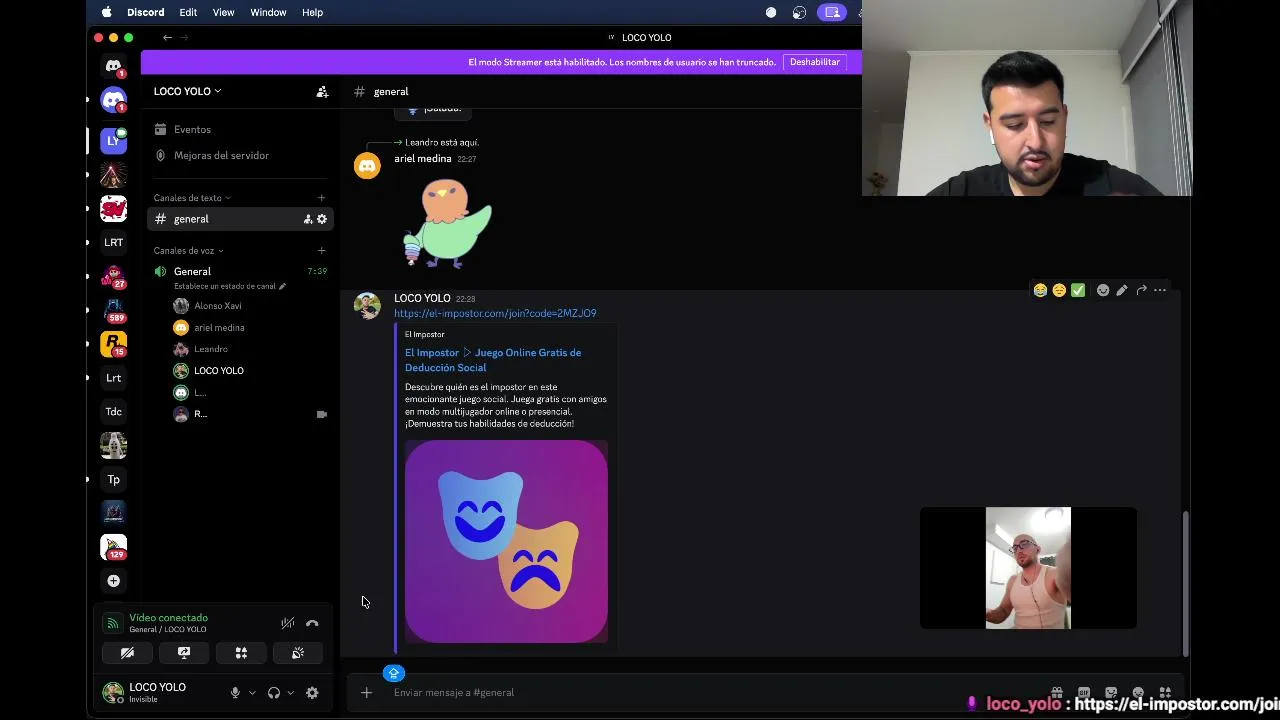This screenshot has width=1280, height=720.
Task: Click floating video pop-out of caller
Action: tap(1028, 568)
